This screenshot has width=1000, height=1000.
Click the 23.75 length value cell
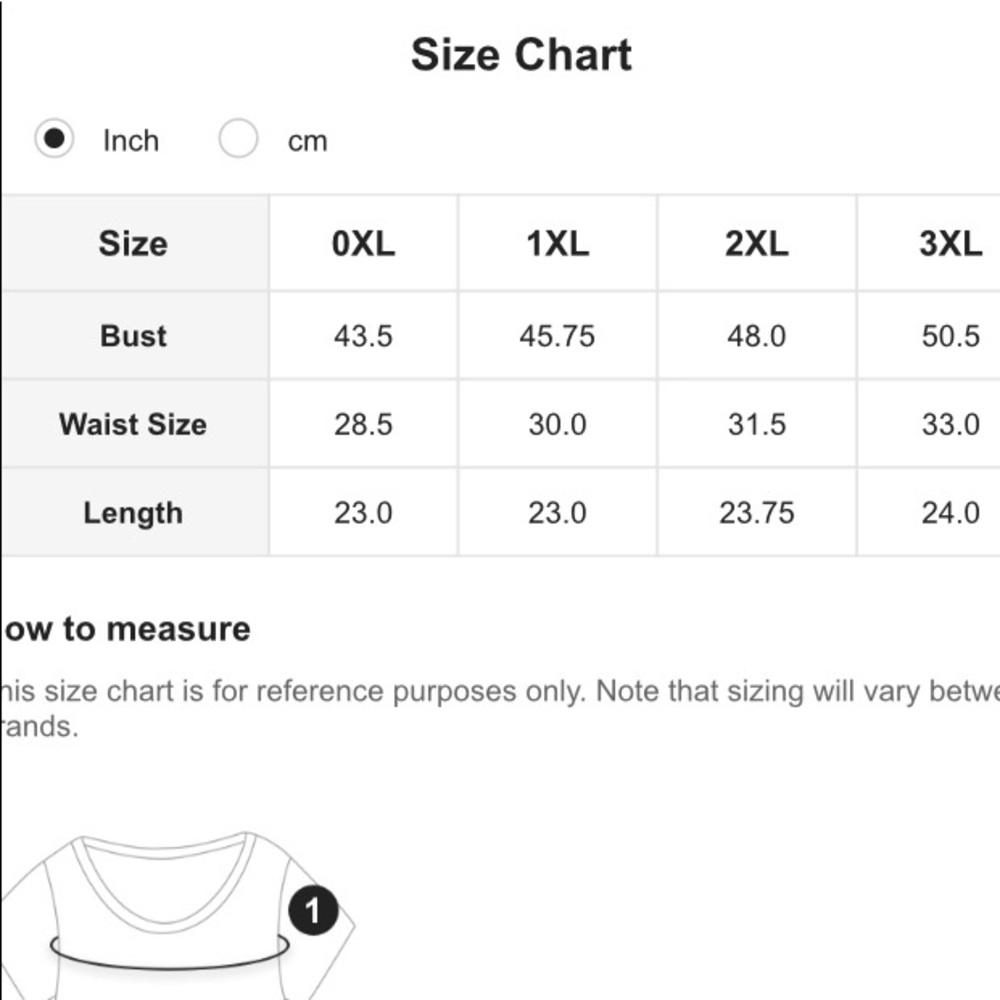click(x=756, y=513)
